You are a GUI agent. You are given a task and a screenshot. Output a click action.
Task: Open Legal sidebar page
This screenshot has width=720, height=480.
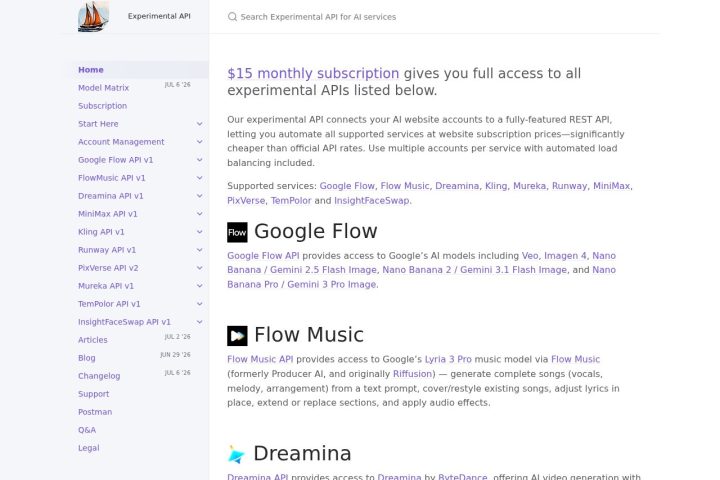(89, 448)
